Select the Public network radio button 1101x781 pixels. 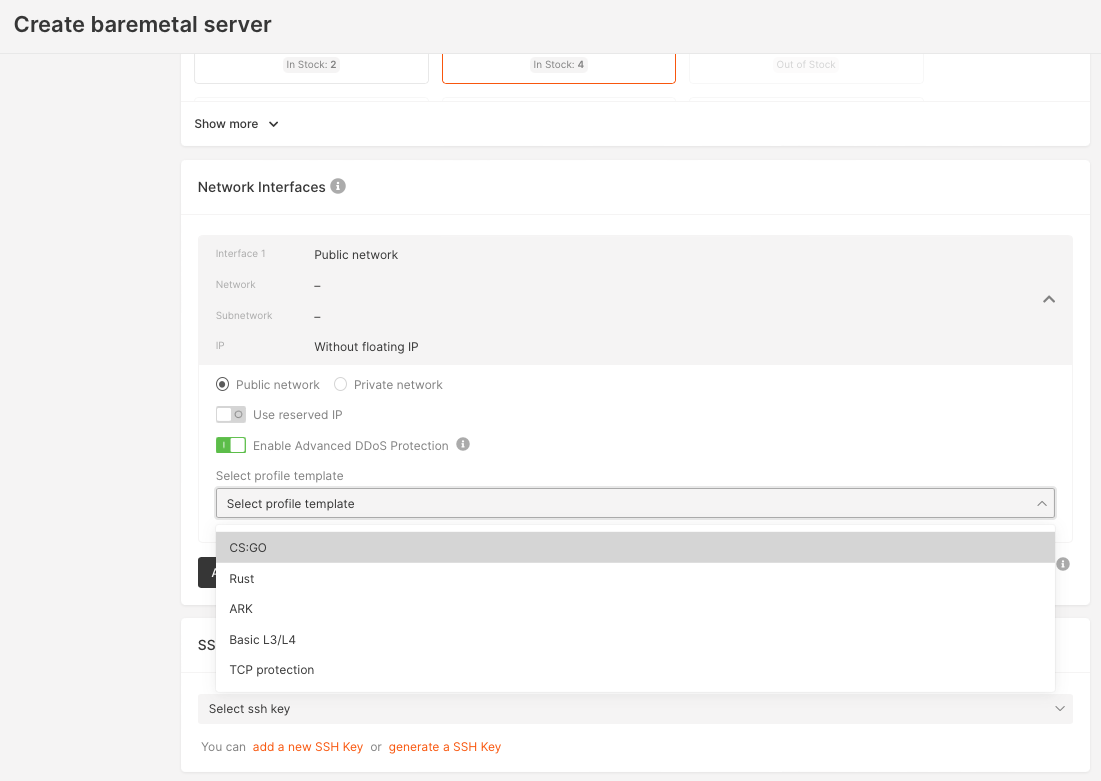[x=221, y=384]
